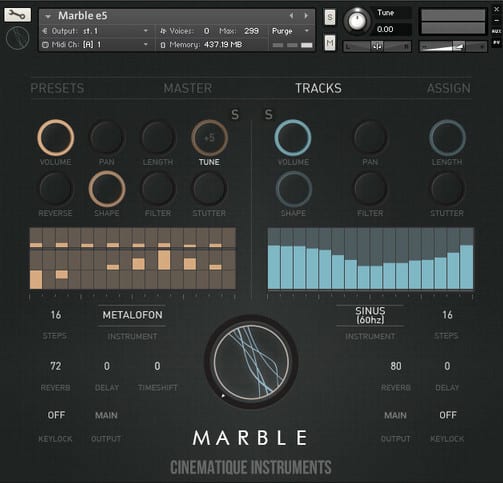Toggle the Kontakt solo S button
Screen dimensions: 503x483
click(330, 17)
